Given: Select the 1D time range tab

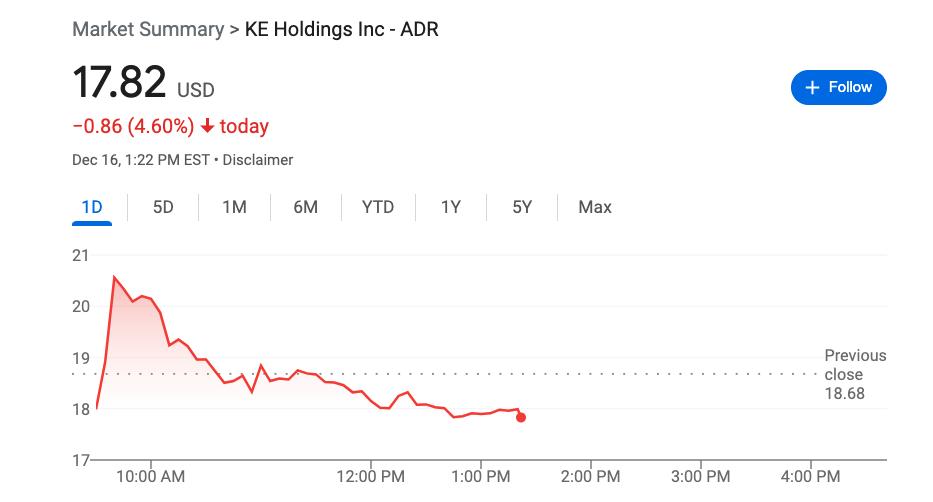Looking at the screenshot, I should pos(92,207).
